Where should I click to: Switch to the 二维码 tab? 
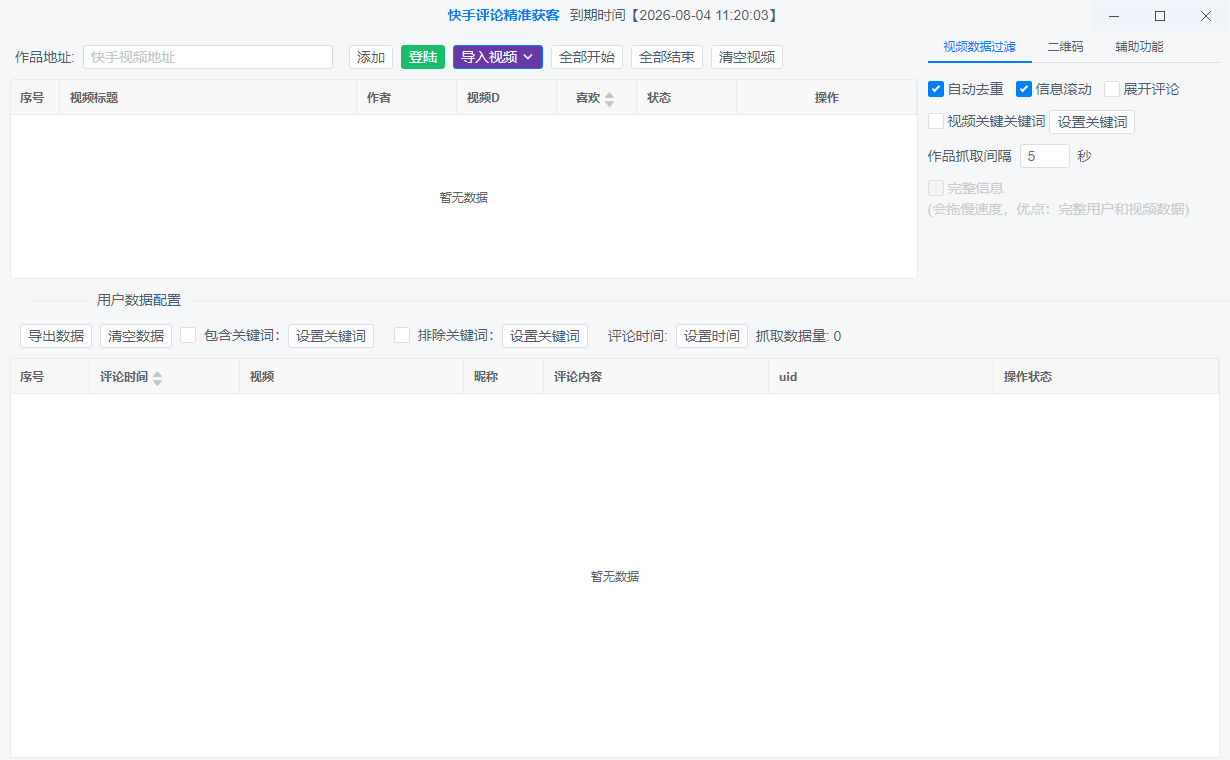pos(1065,46)
